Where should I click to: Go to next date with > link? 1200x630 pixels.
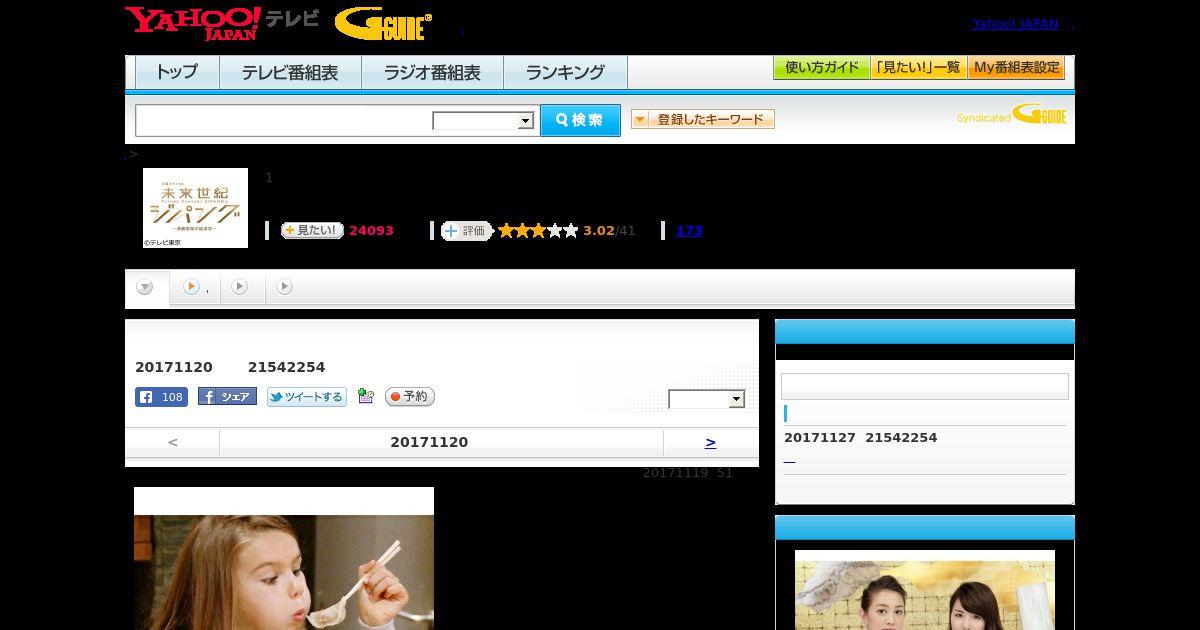pyautogui.click(x=710, y=442)
